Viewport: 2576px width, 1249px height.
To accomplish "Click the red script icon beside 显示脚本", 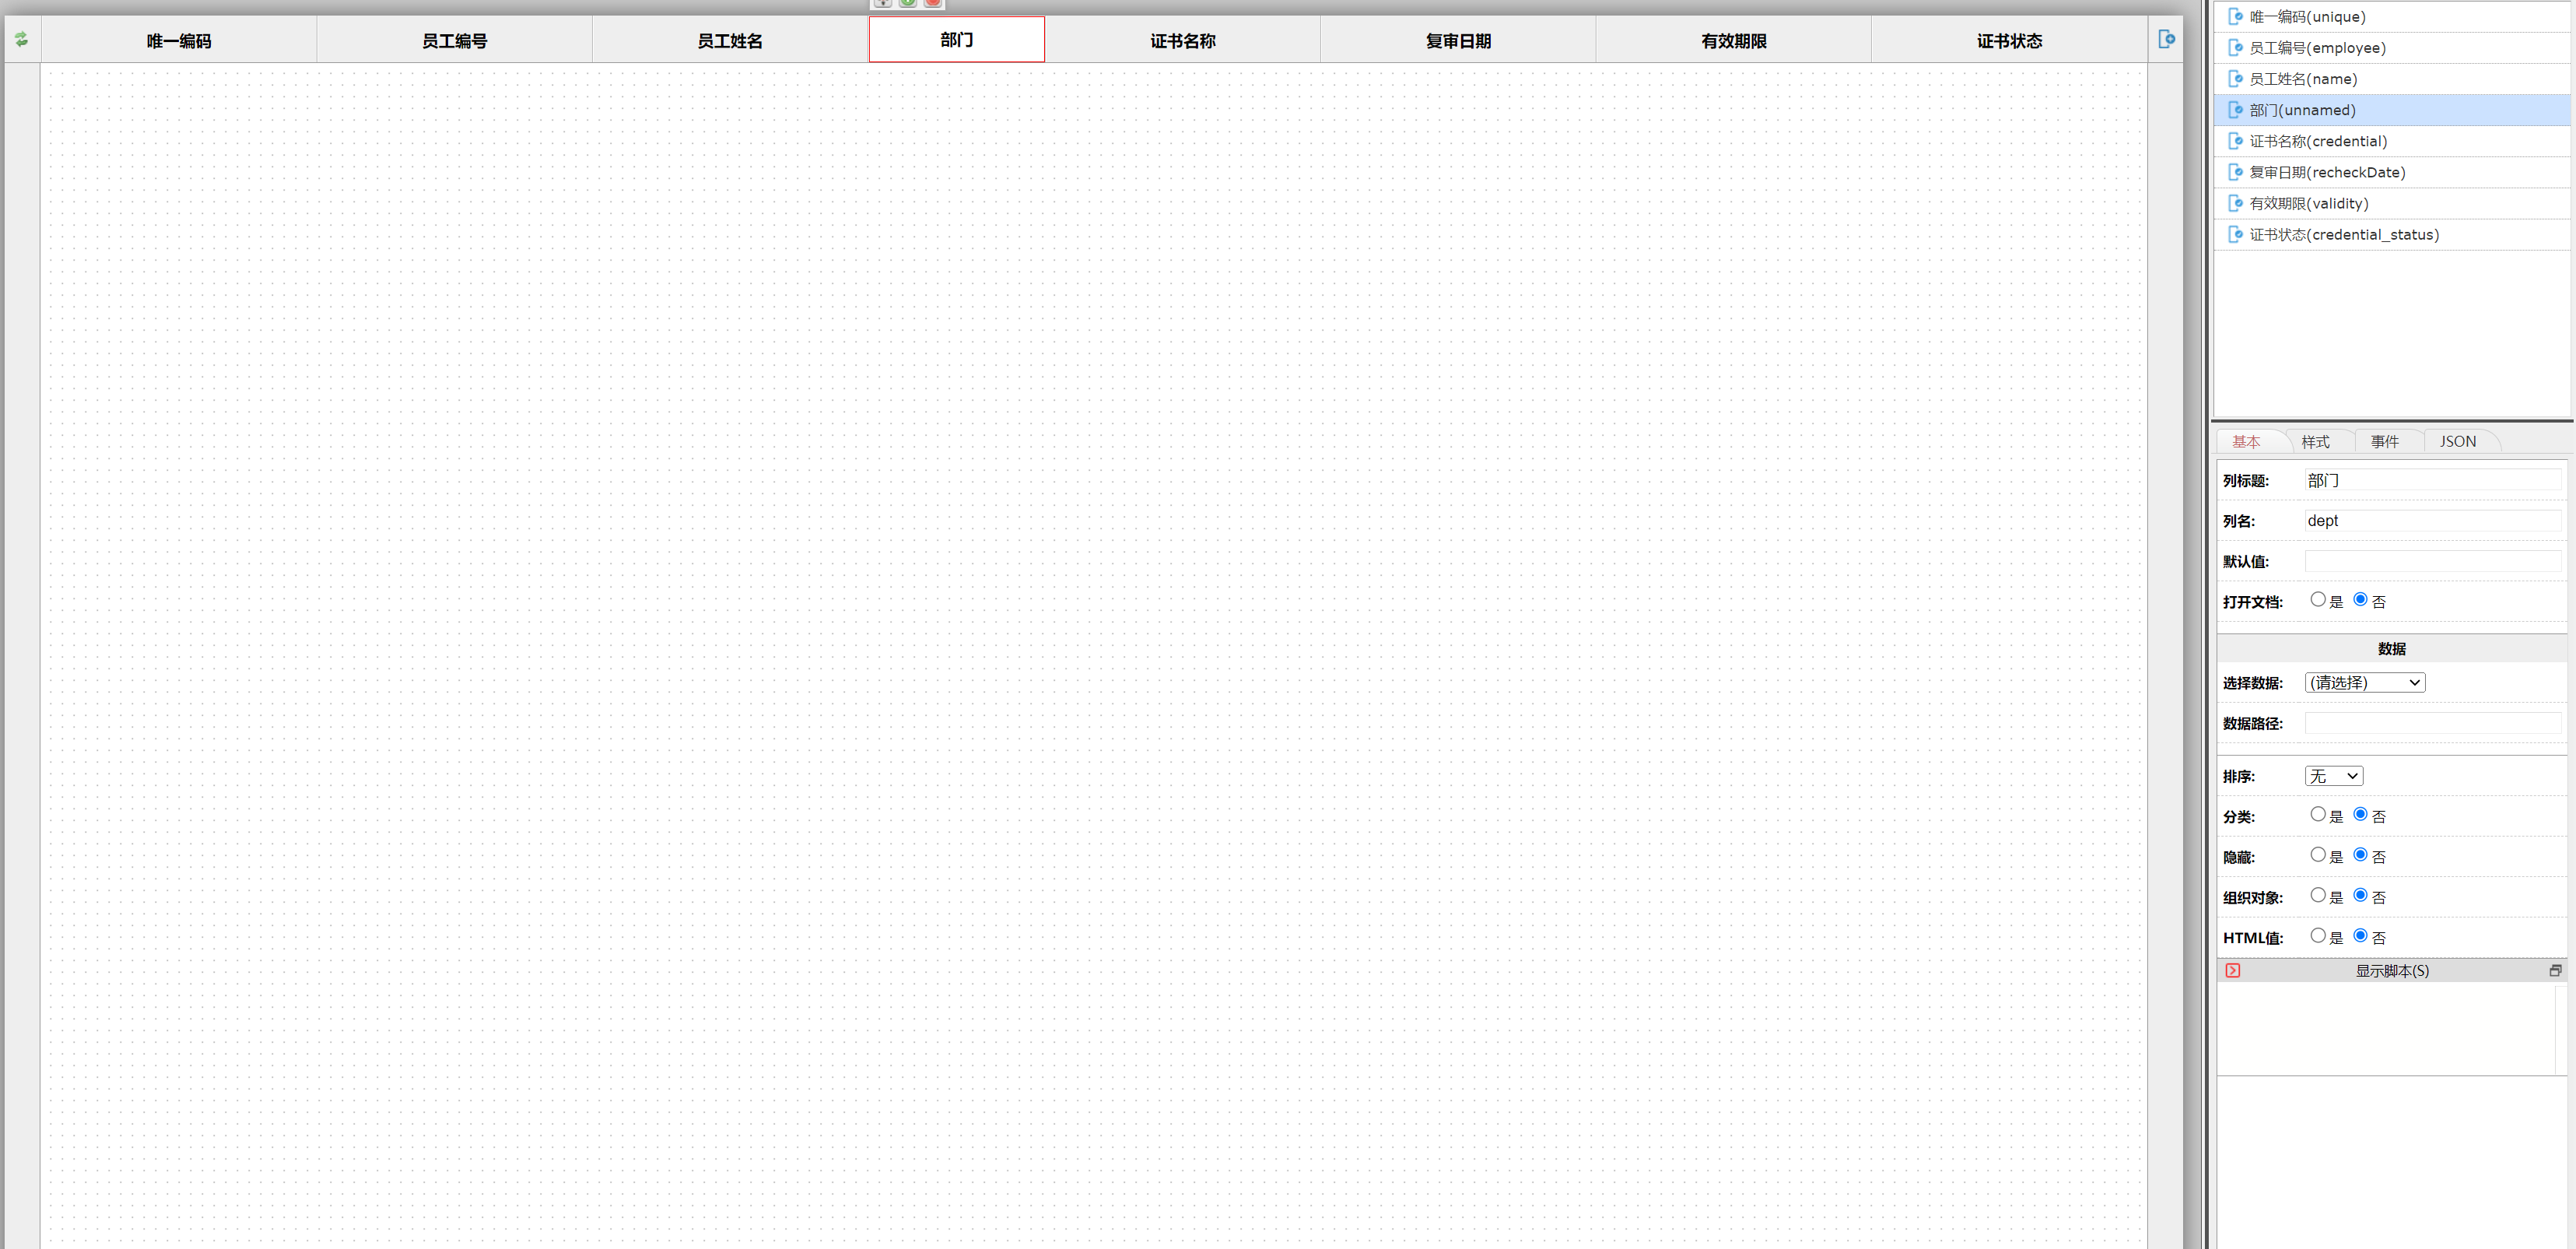I will pos(2232,970).
